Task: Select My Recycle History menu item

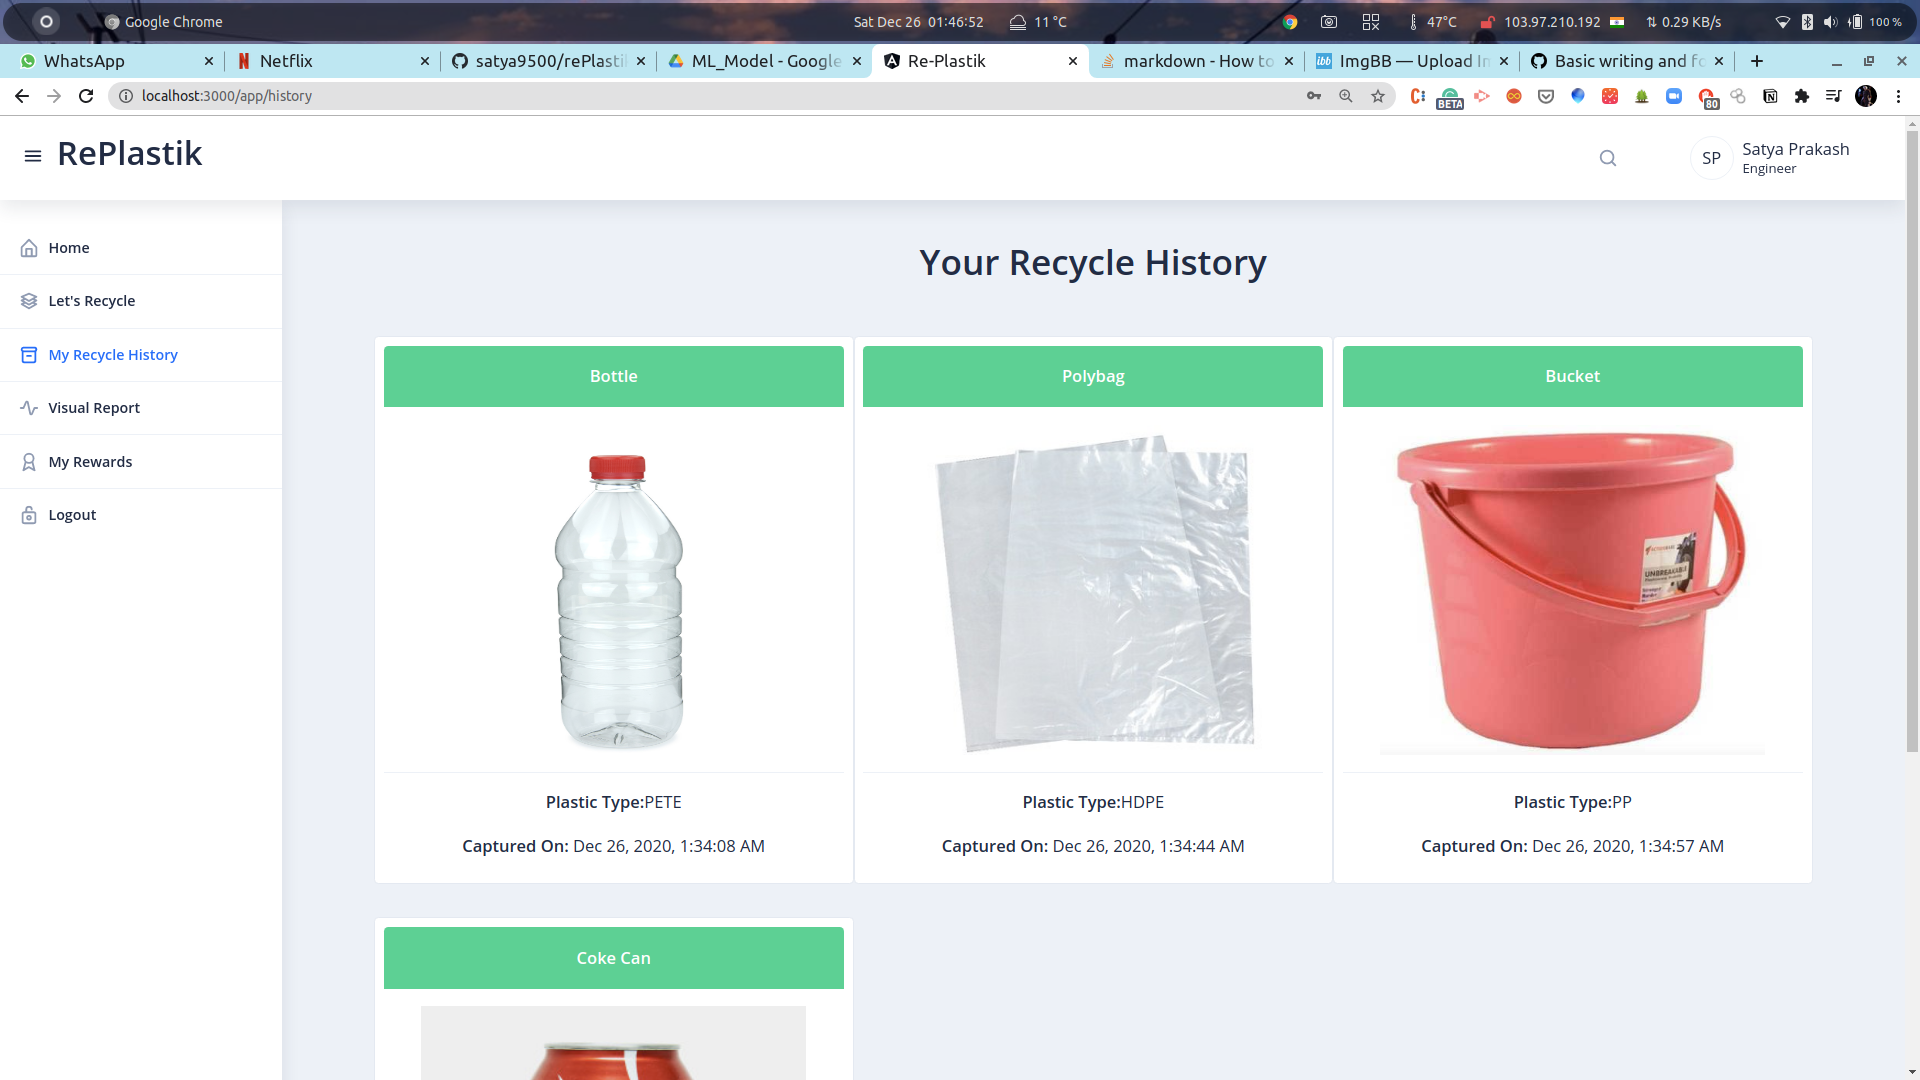Action: tap(112, 353)
